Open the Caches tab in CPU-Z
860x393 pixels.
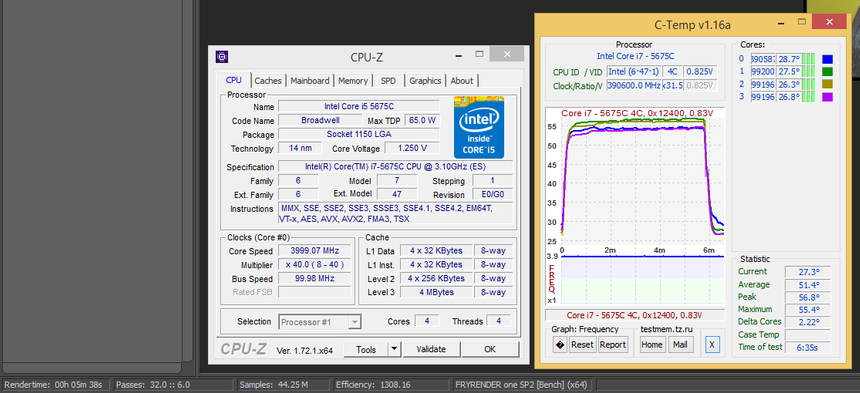pyautogui.click(x=268, y=81)
